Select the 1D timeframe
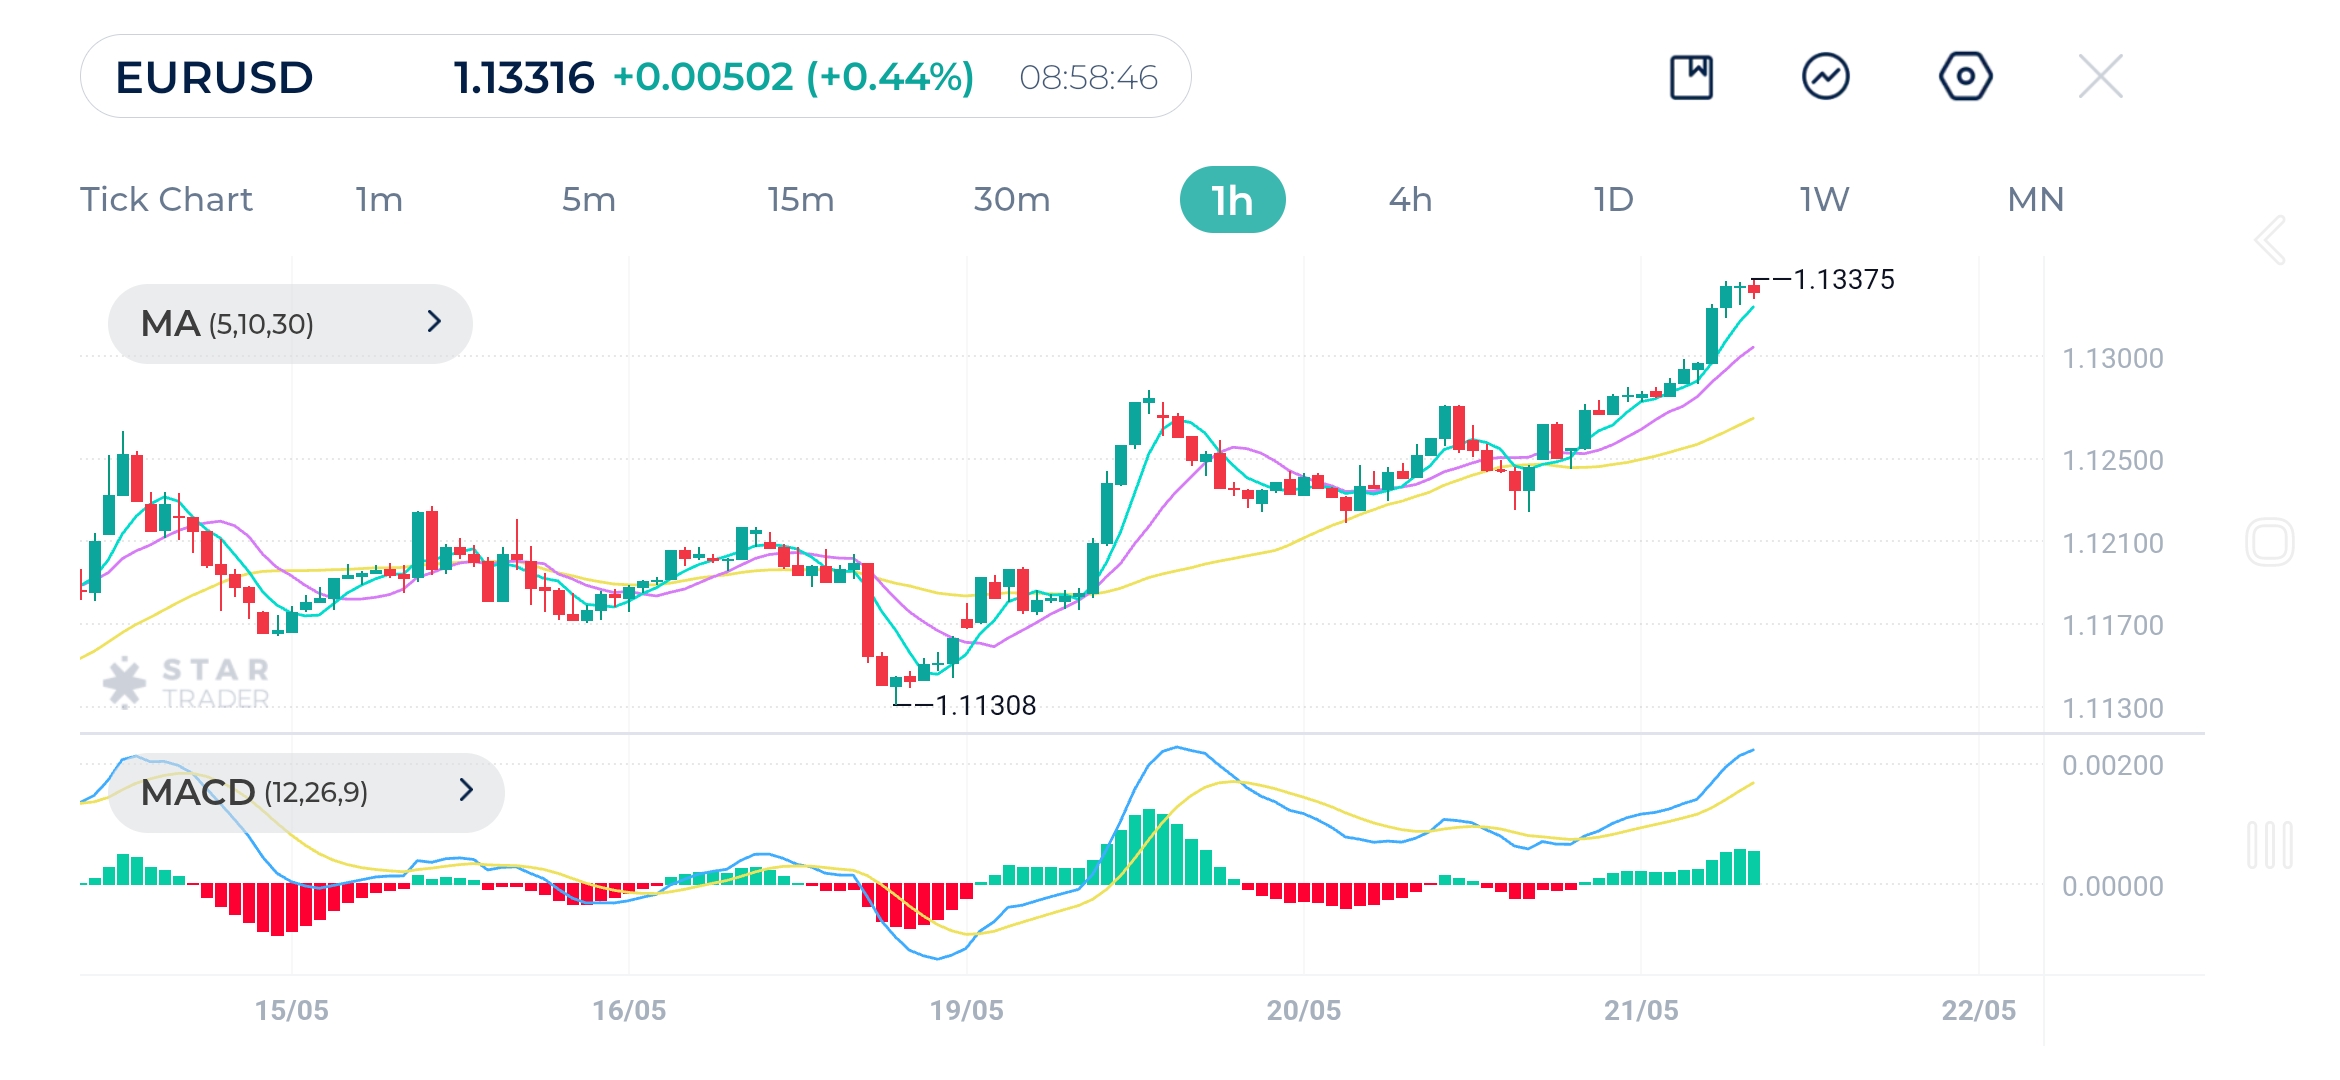Image resolution: width=2340 pixels, height=1080 pixels. pyautogui.click(x=1613, y=200)
